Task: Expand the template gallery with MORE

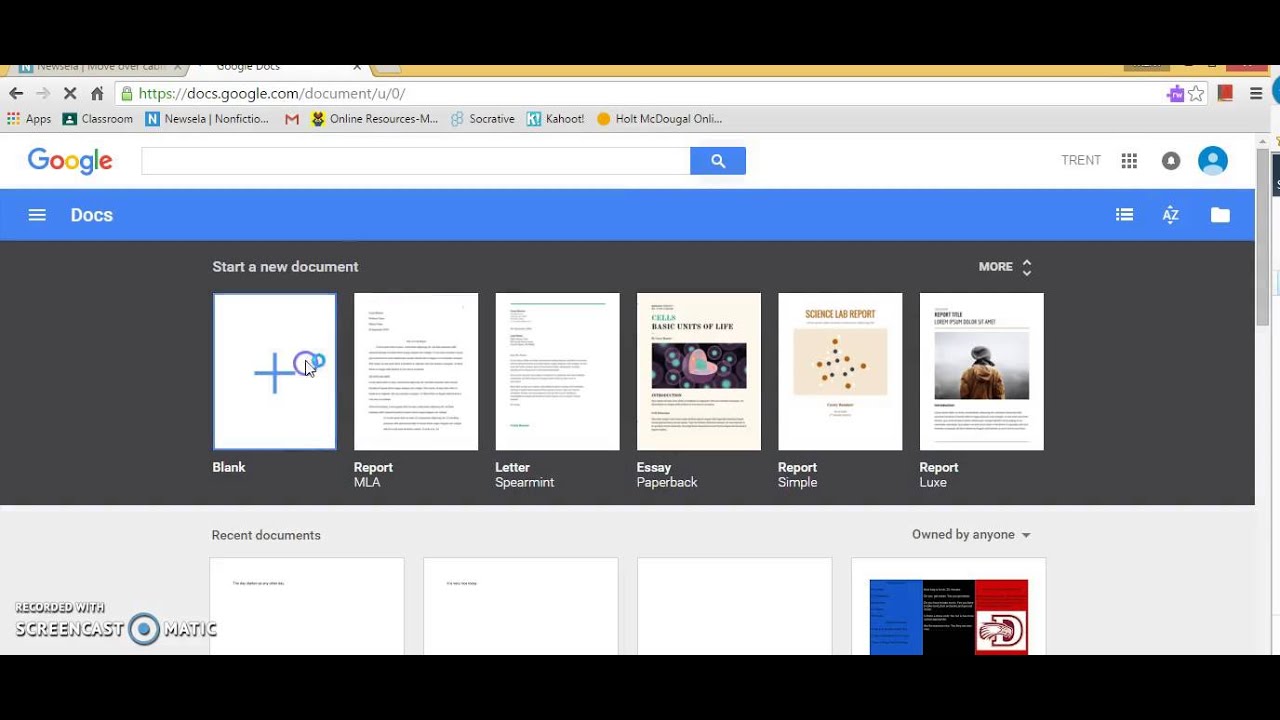Action: (x=1006, y=267)
